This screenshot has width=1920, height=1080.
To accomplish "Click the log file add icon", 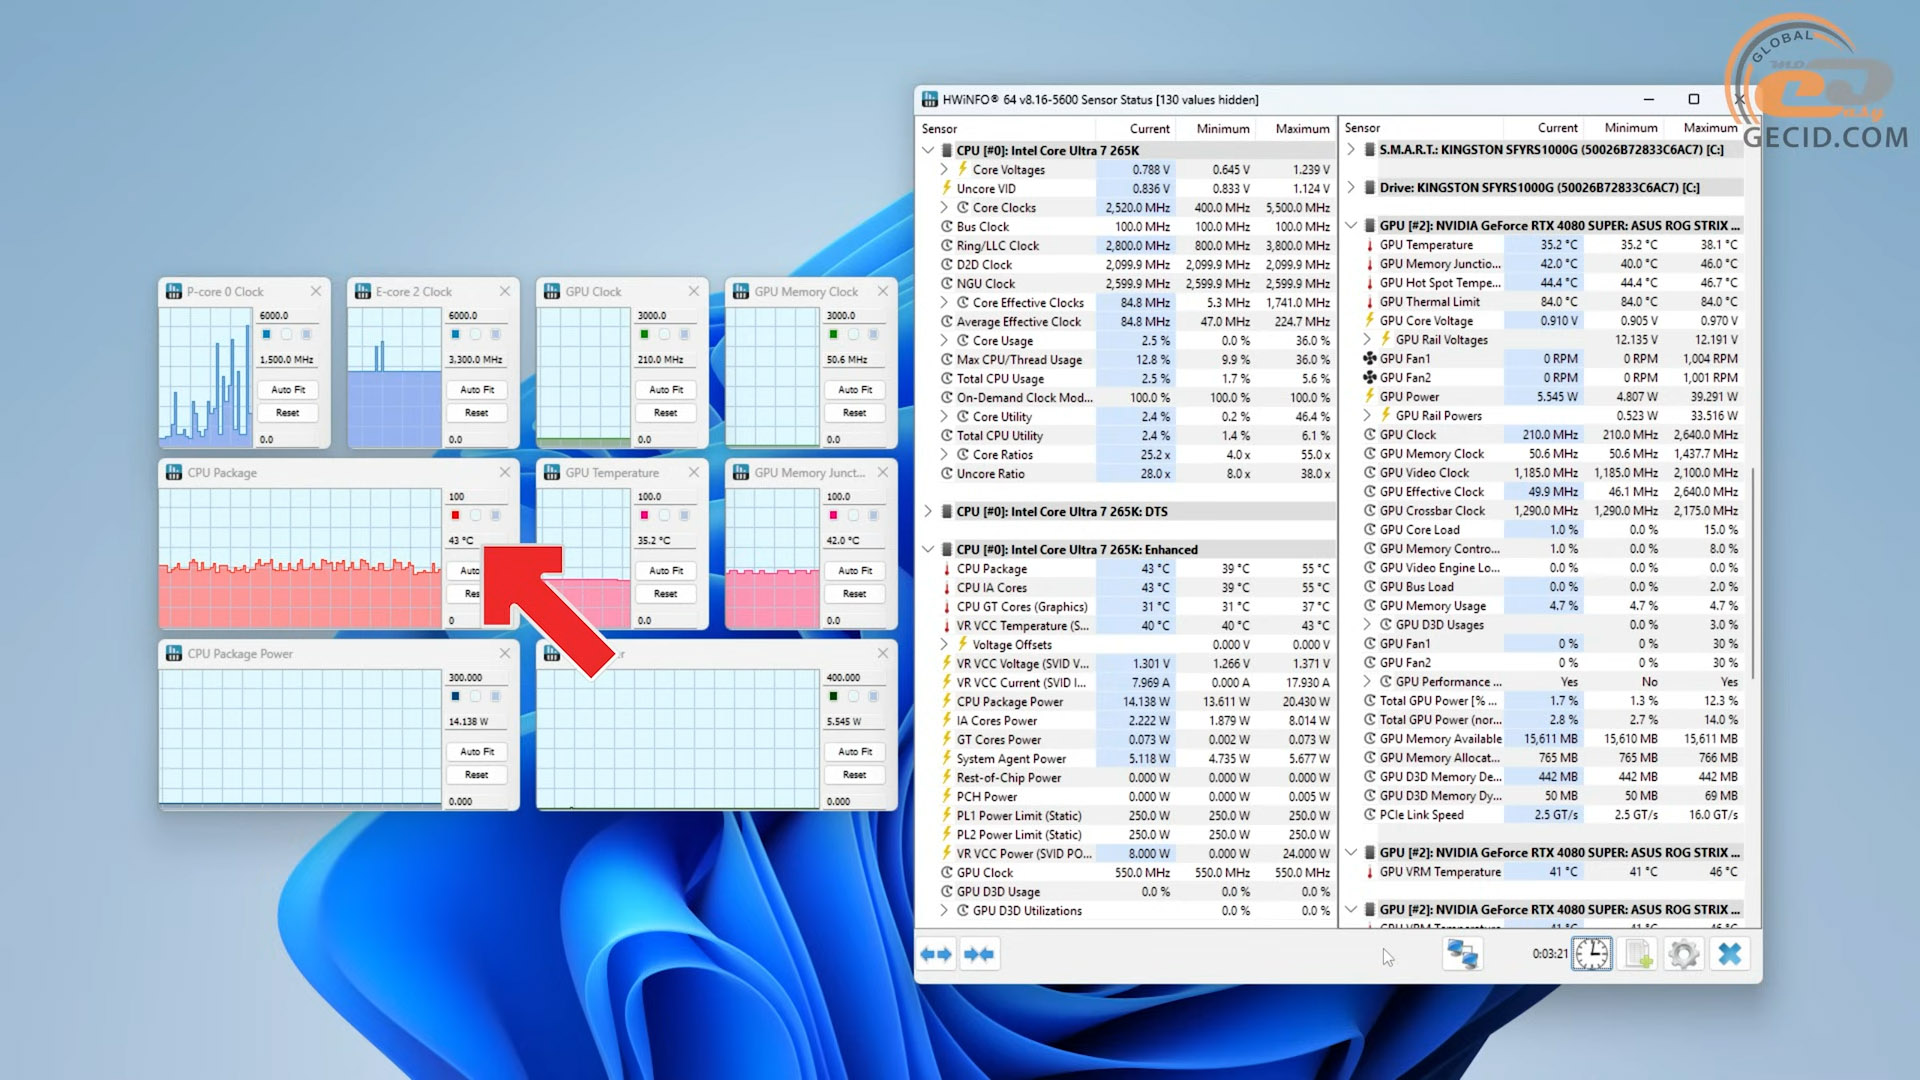I will pos(1638,954).
